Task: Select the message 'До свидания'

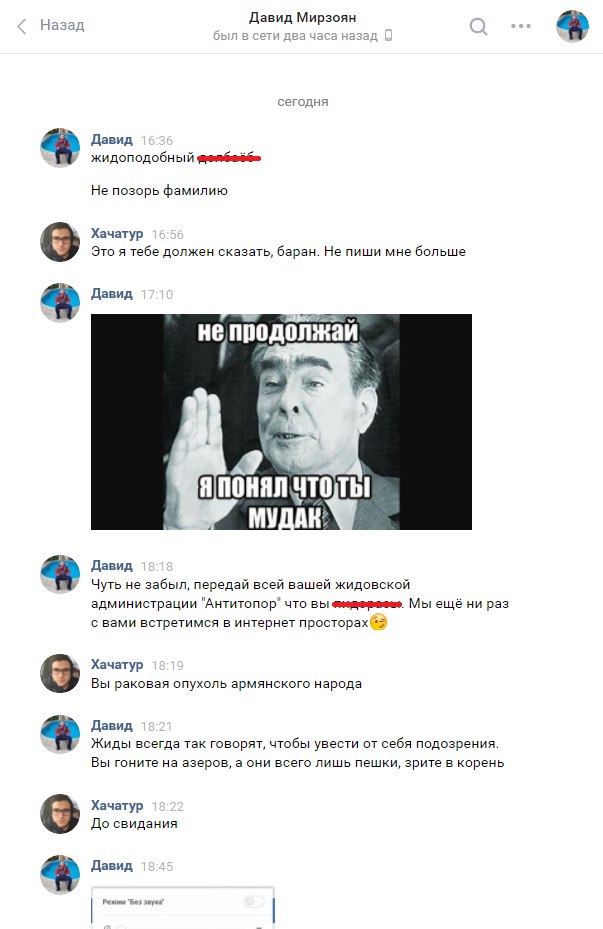Action: [134, 824]
